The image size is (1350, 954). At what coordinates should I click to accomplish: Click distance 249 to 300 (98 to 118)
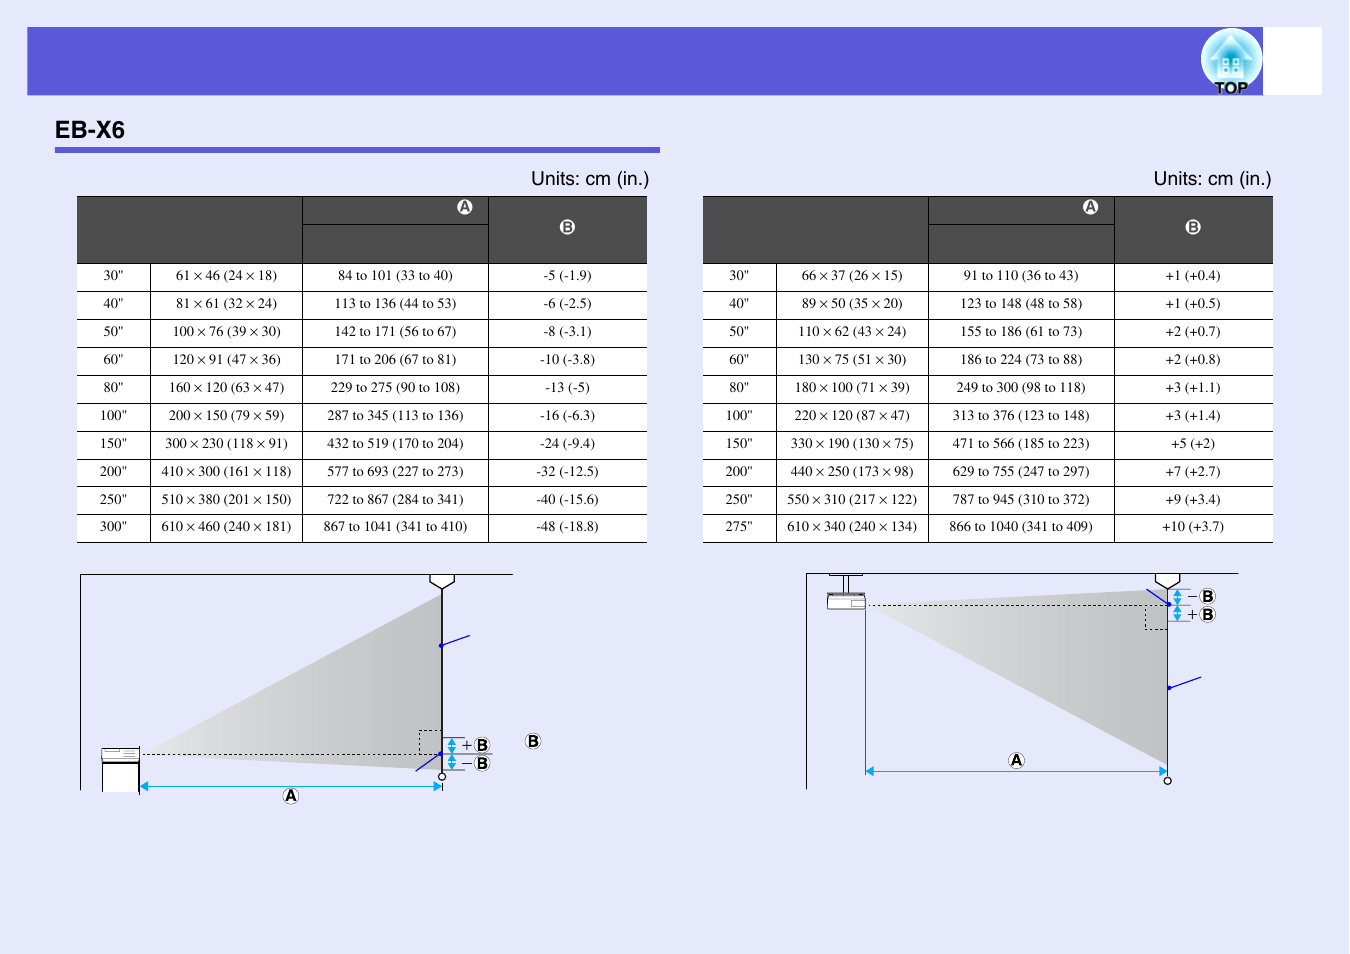tap(1021, 388)
